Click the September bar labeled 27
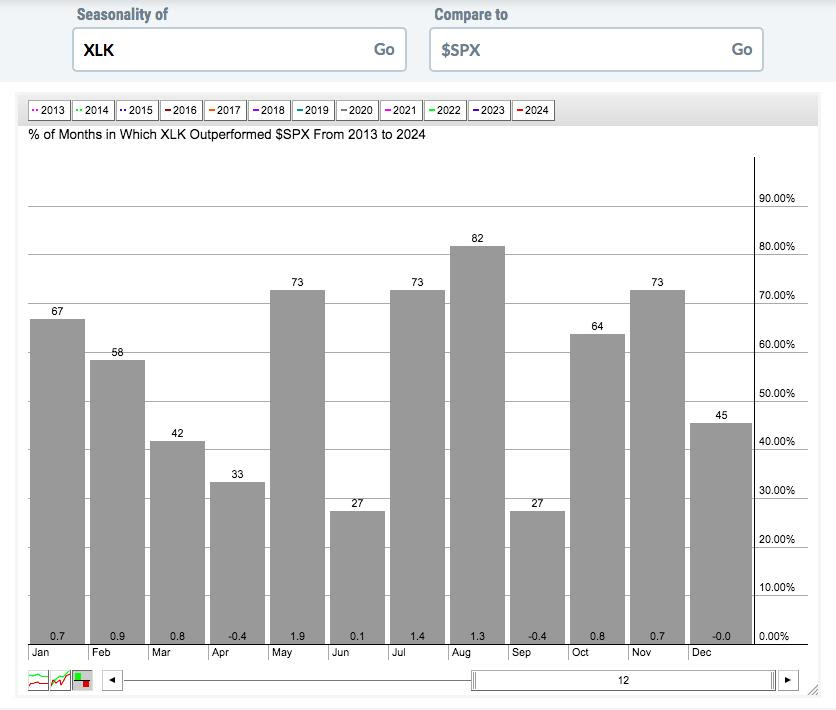The height and width of the screenshot is (710, 836). (537, 577)
